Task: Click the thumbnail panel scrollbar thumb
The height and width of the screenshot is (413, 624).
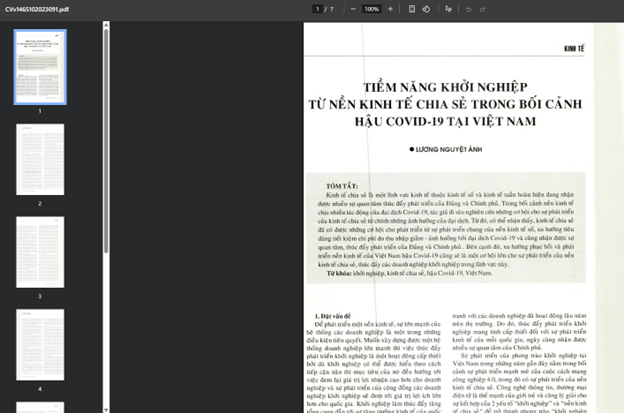Action: (106, 141)
